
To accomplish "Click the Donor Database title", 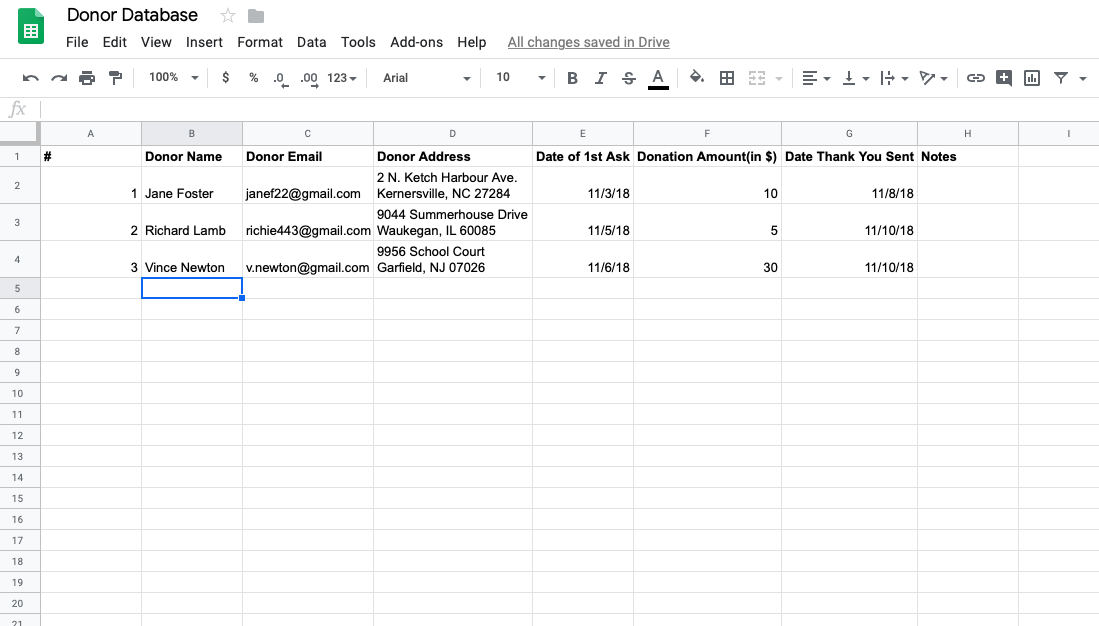I will [x=132, y=15].
